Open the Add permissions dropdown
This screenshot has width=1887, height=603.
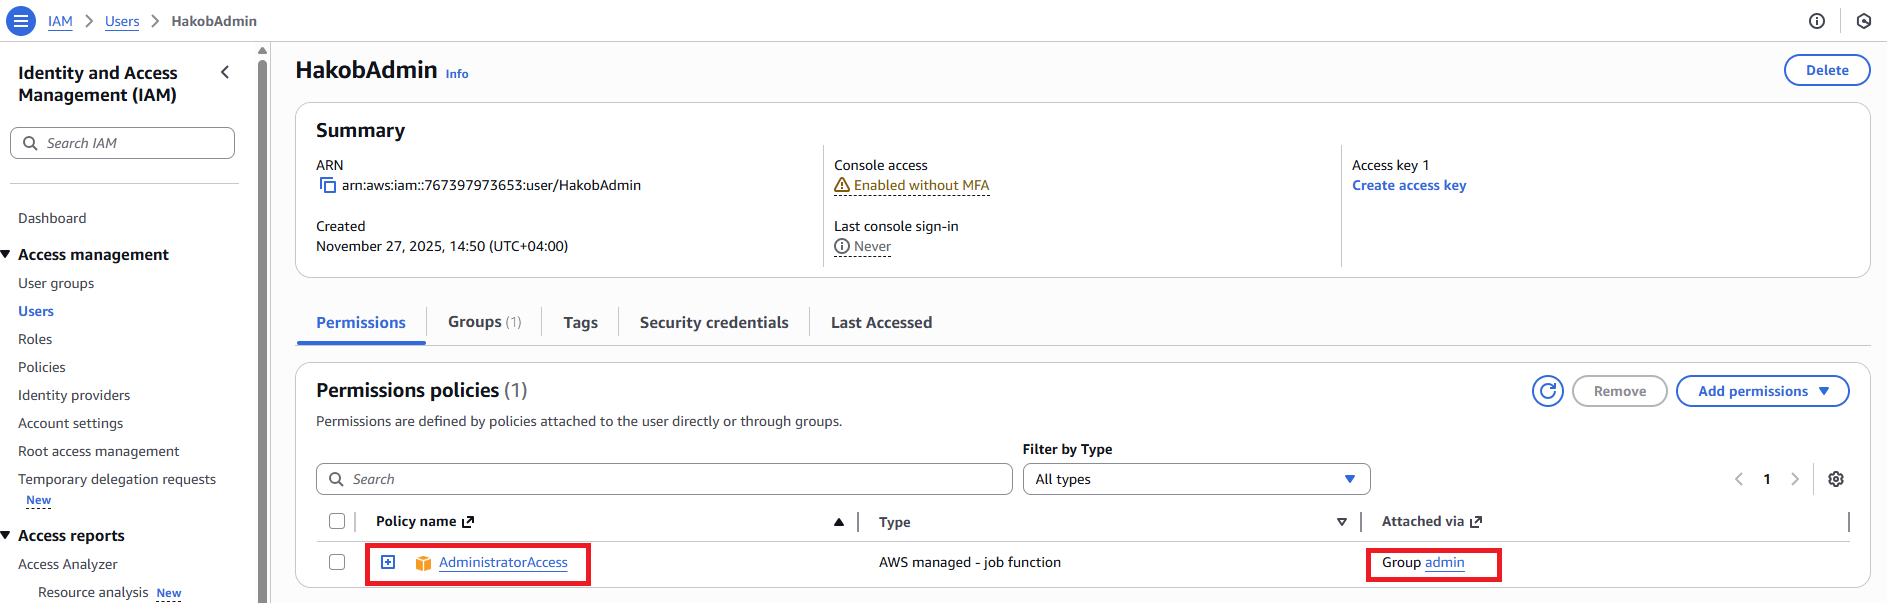pos(1761,391)
